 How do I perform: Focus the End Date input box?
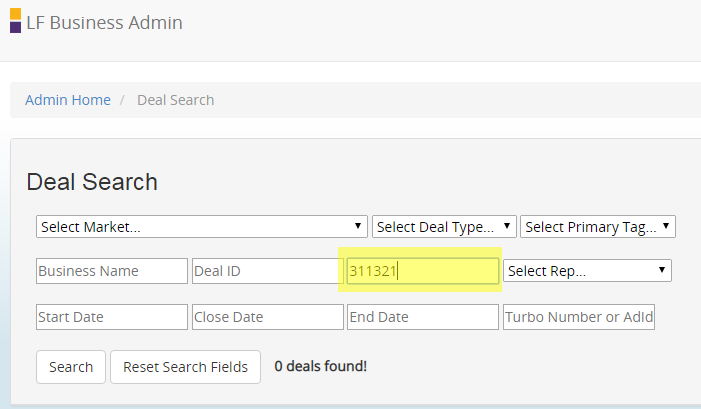pos(422,317)
